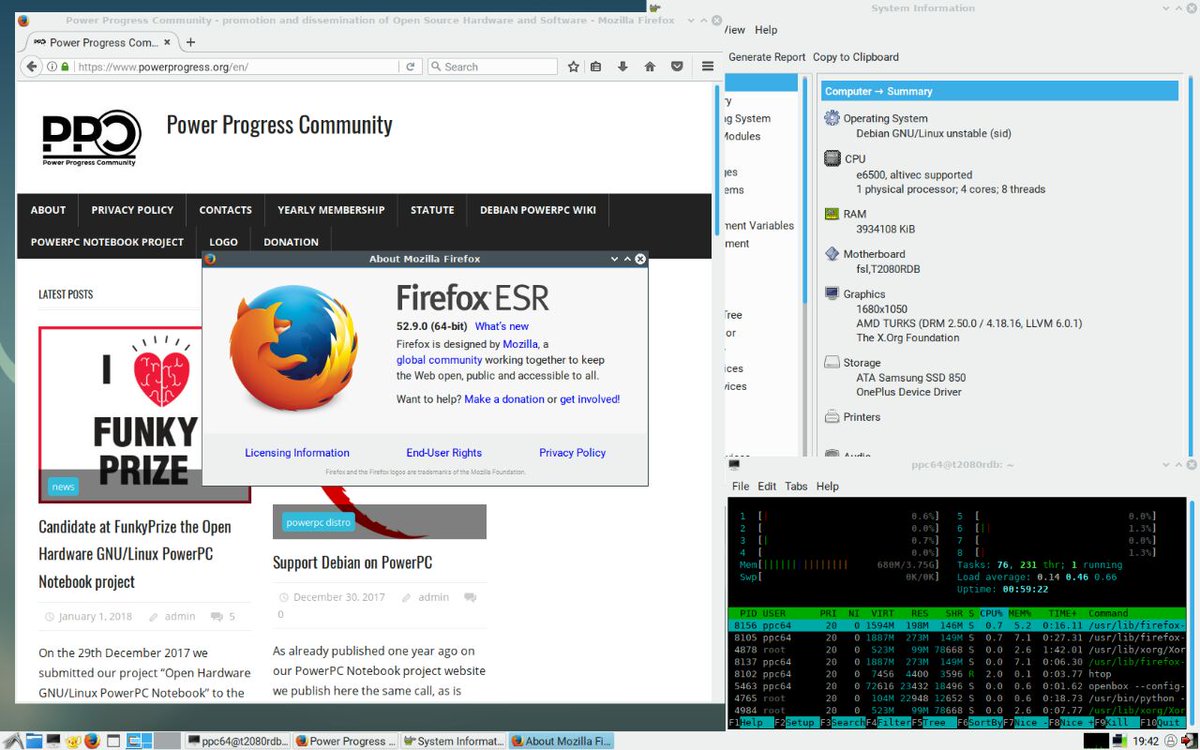Click the Pocket icon in Firefox toolbar
Image resolution: width=1200 pixels, height=750 pixels.
(677, 67)
